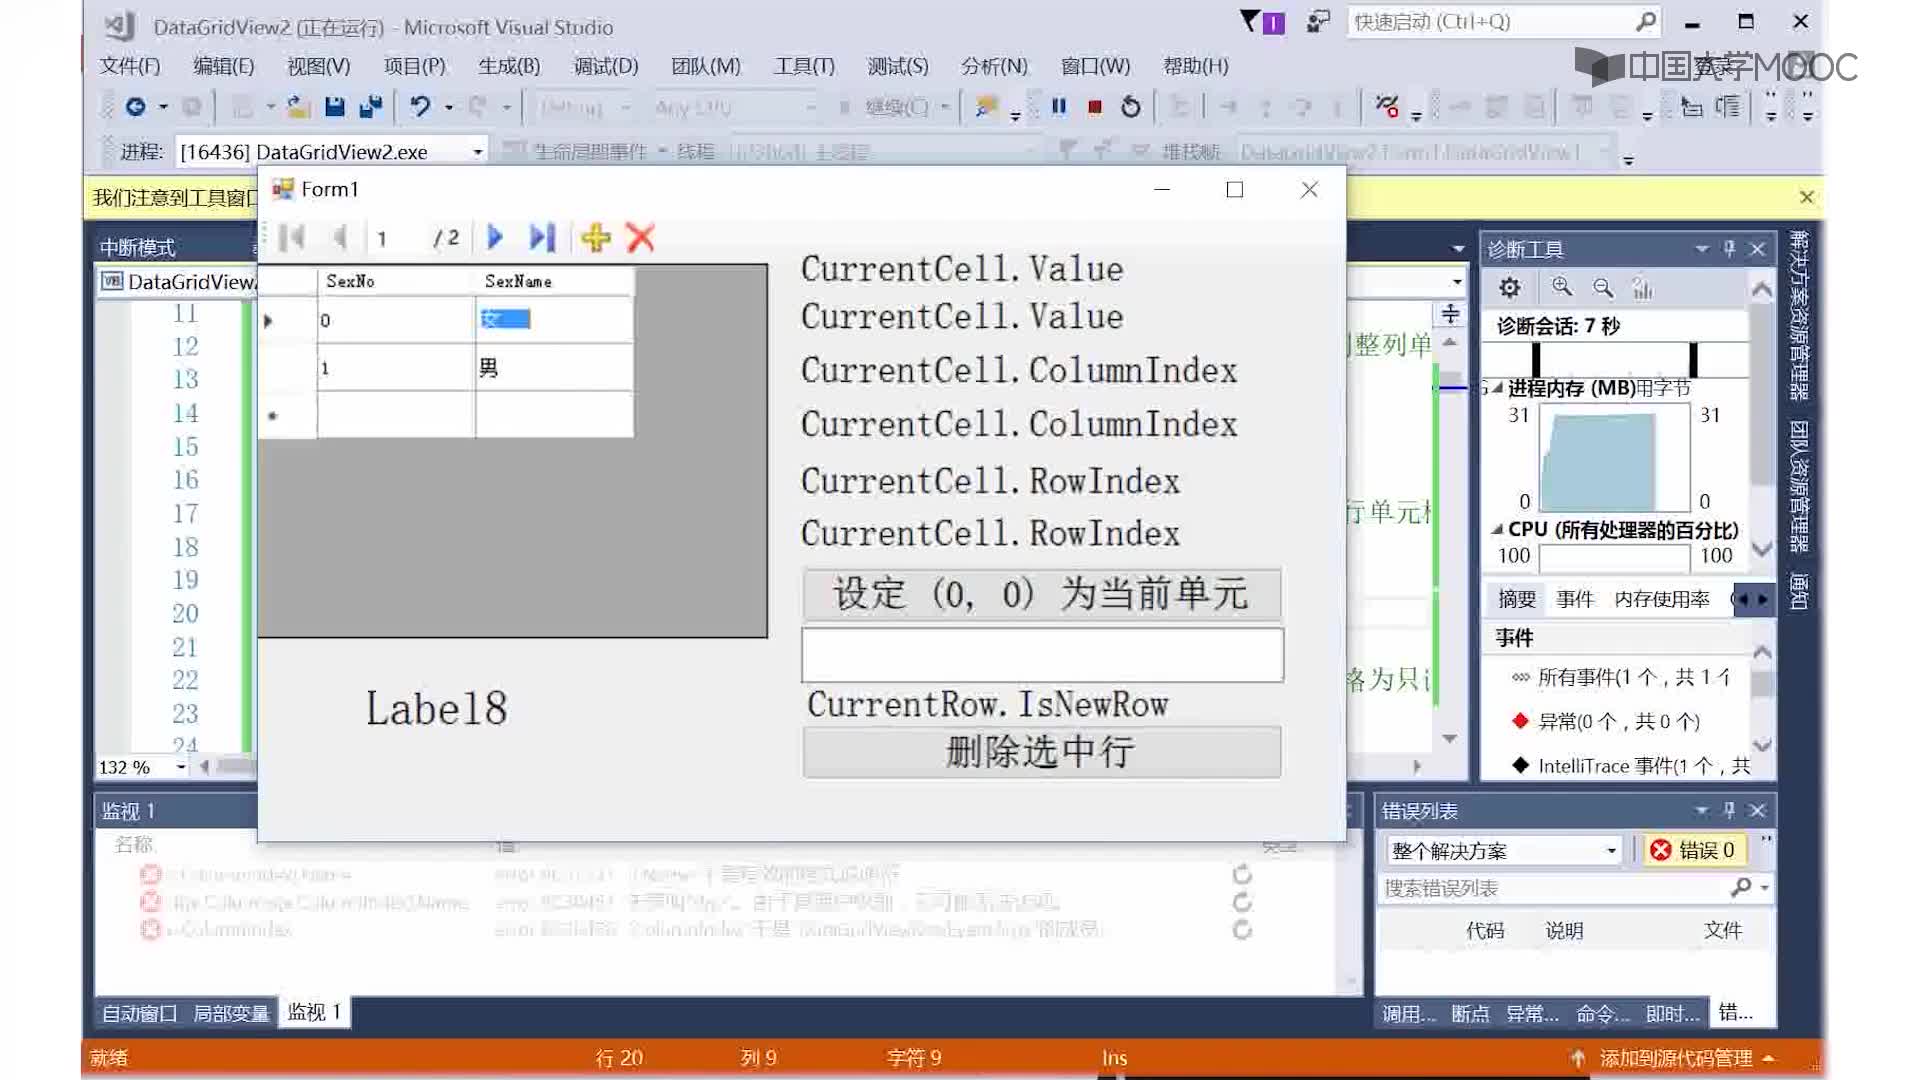Close the yellow notification bar

coord(1806,197)
